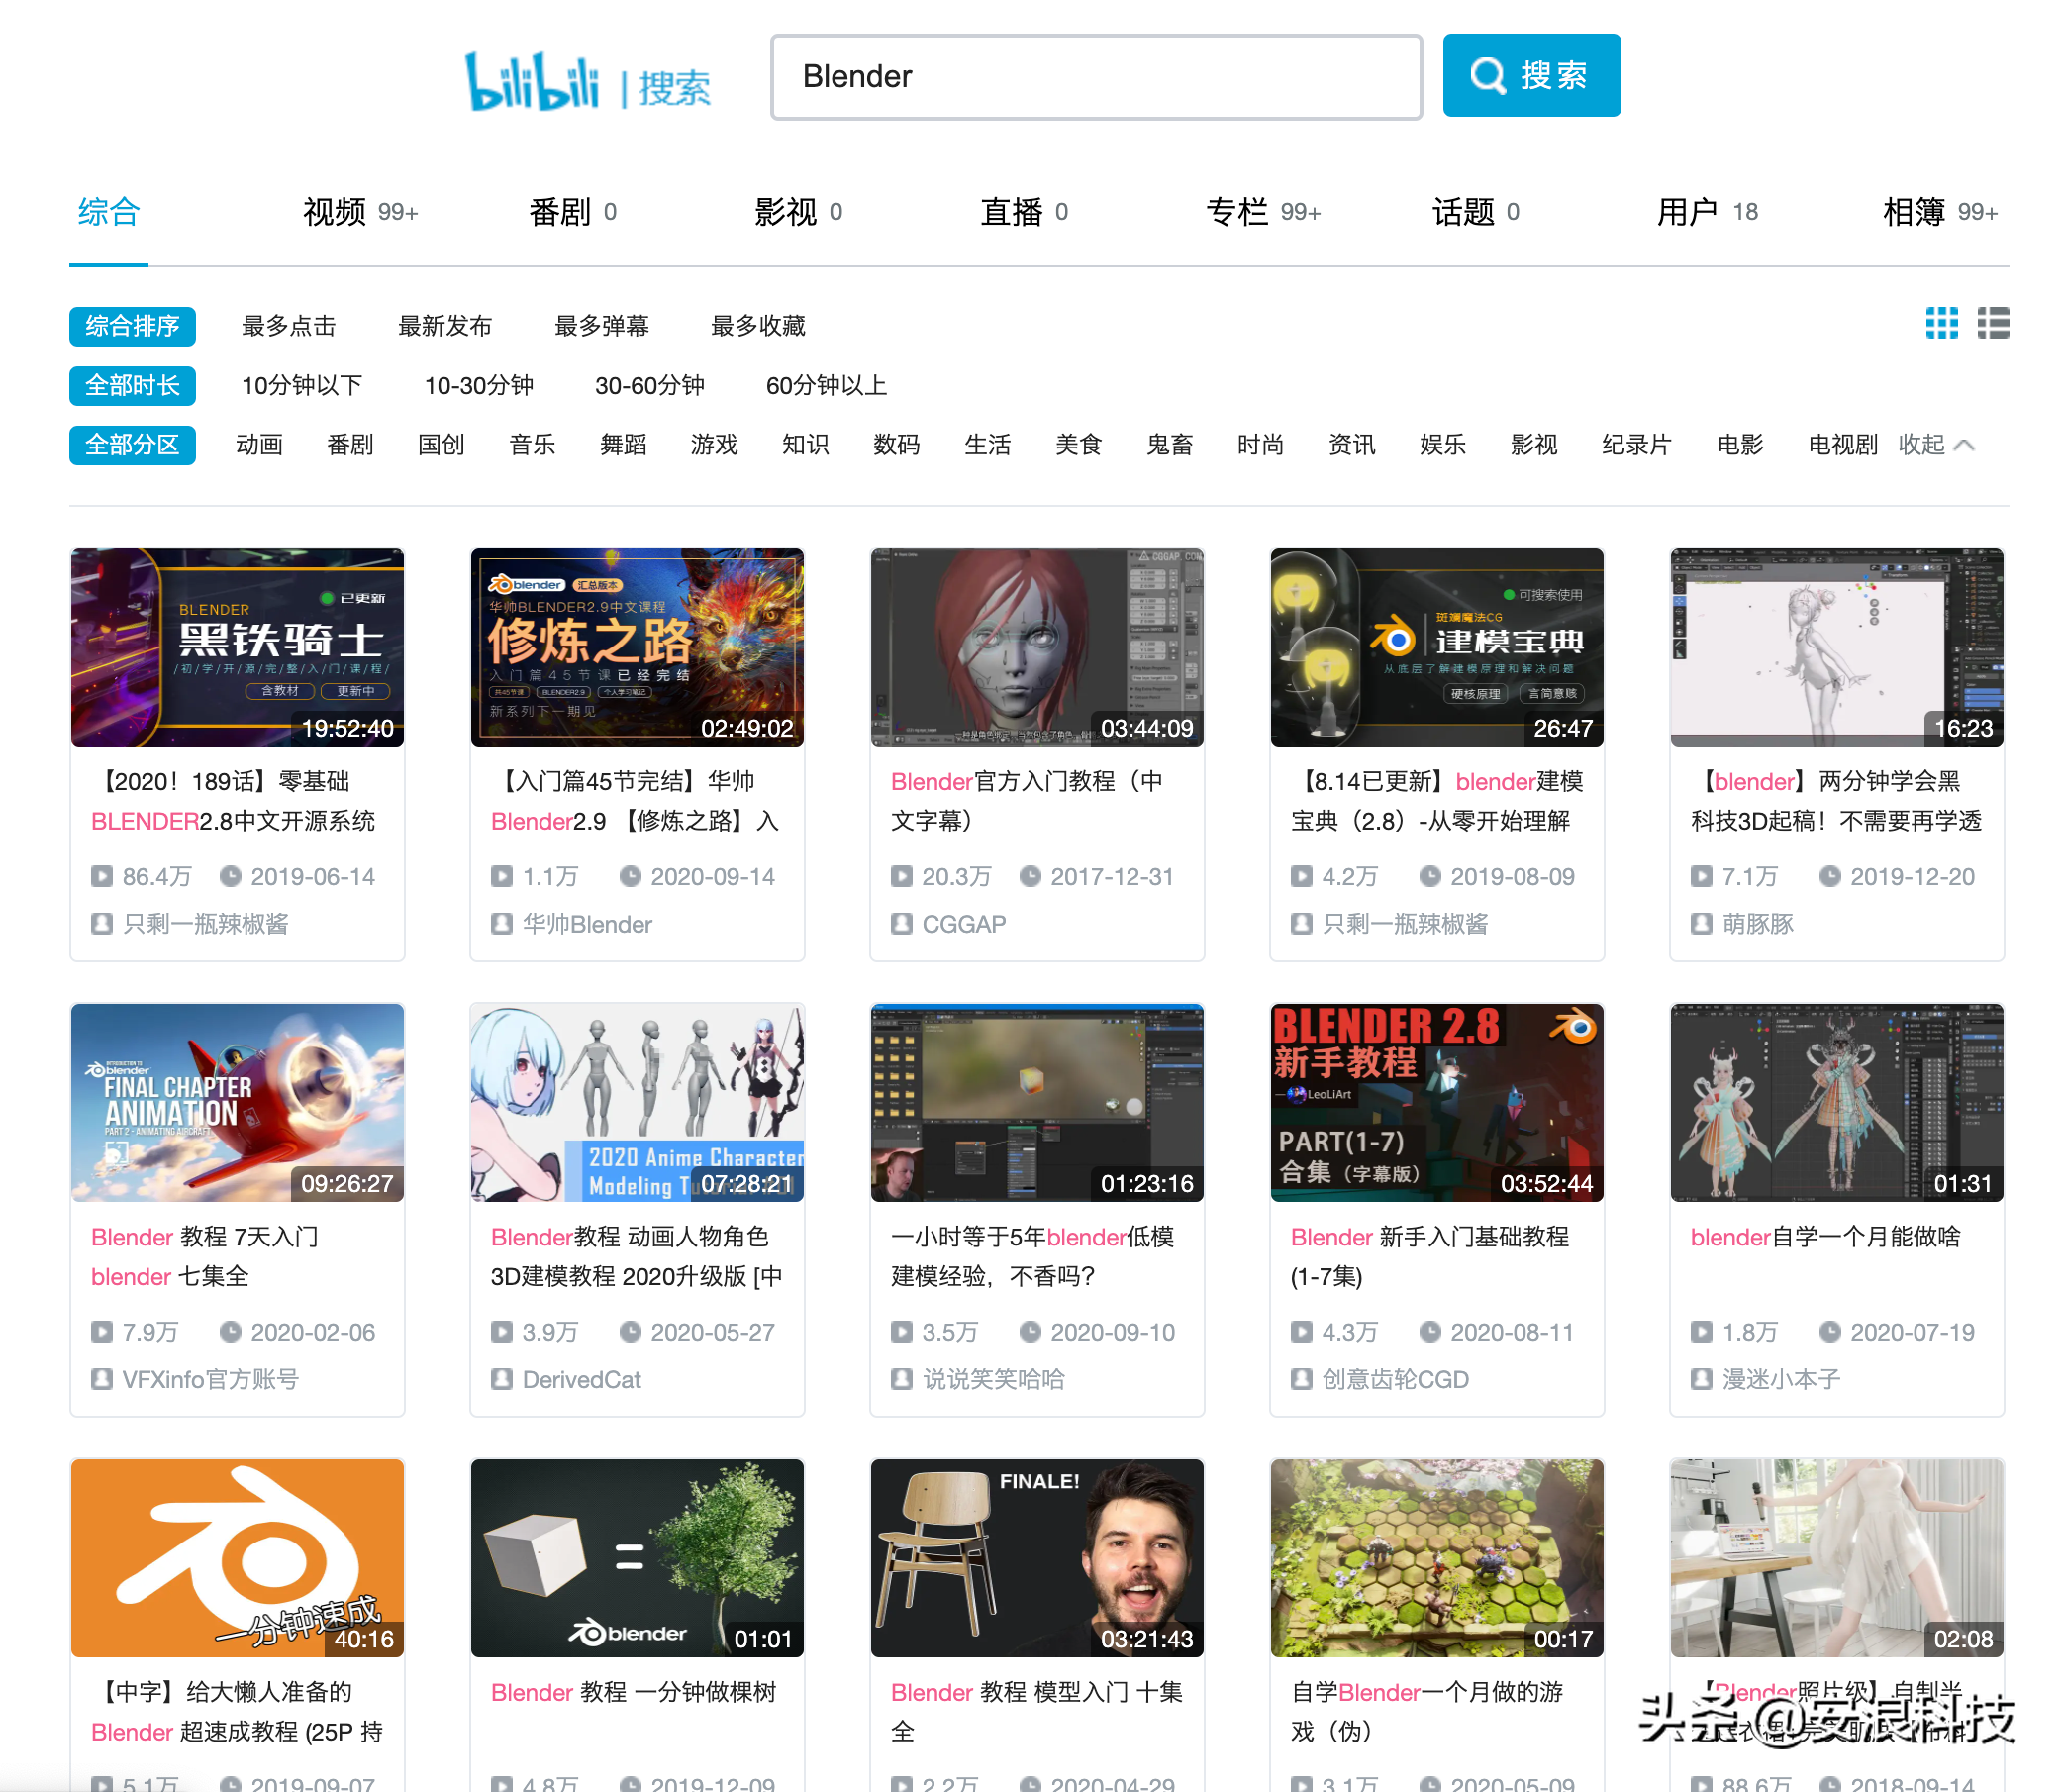This screenshot has height=1792, width=2063.
Task: Filter by 知识 category
Action: tap(806, 445)
